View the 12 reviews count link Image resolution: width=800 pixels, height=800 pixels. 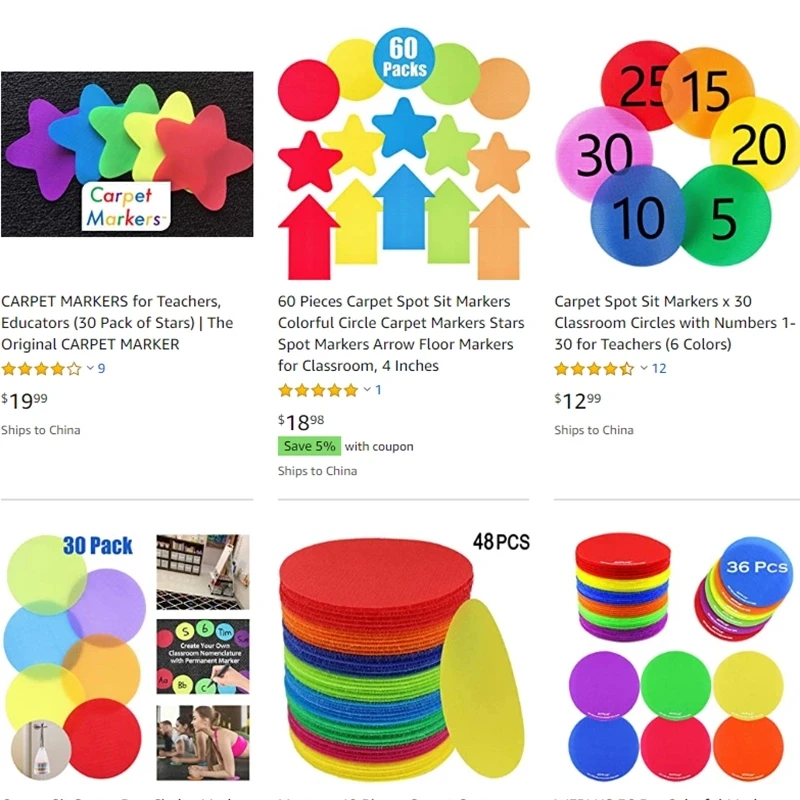[659, 368]
